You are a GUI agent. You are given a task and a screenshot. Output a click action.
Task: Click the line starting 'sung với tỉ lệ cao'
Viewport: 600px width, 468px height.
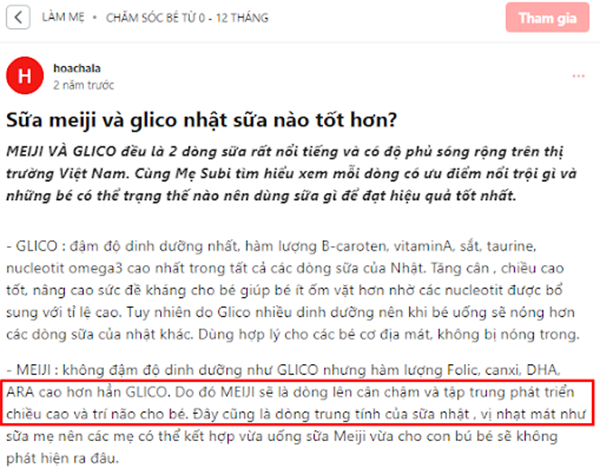pyautogui.click(x=290, y=312)
